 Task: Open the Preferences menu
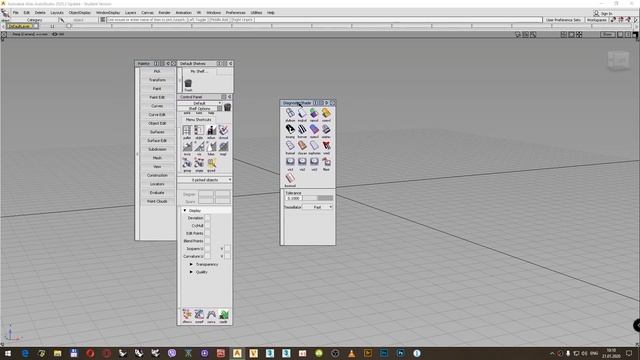click(x=236, y=13)
